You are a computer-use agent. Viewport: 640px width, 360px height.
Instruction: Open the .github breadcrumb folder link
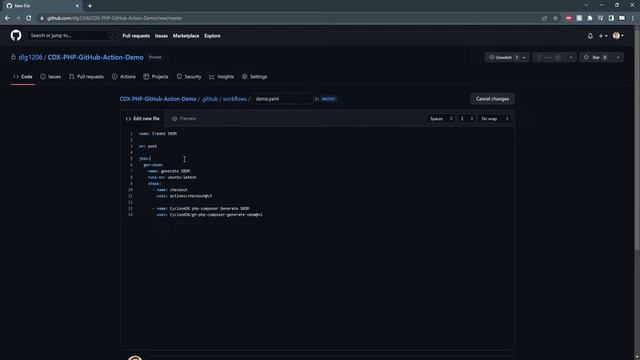pyautogui.click(x=210, y=99)
